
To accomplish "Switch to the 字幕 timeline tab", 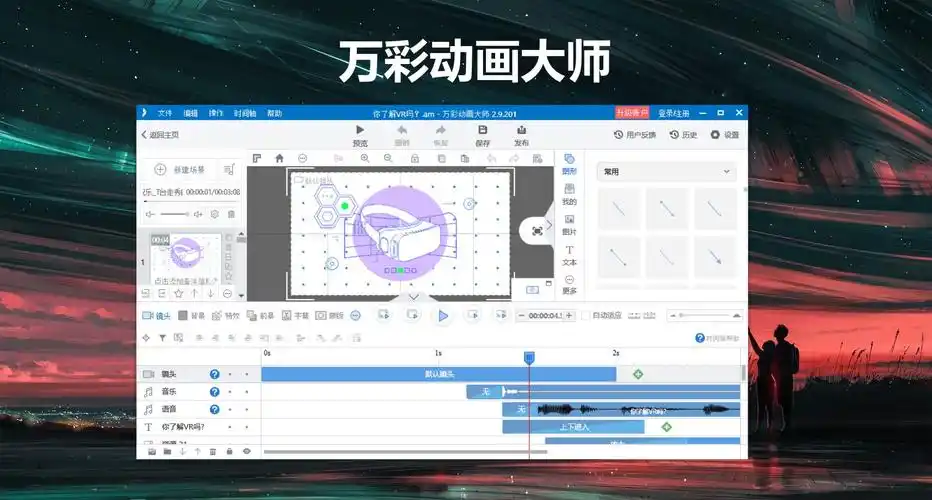I will [x=295, y=316].
